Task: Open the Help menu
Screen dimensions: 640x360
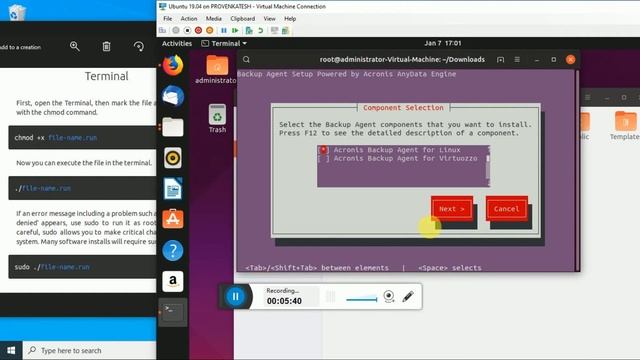Action: (x=290, y=19)
